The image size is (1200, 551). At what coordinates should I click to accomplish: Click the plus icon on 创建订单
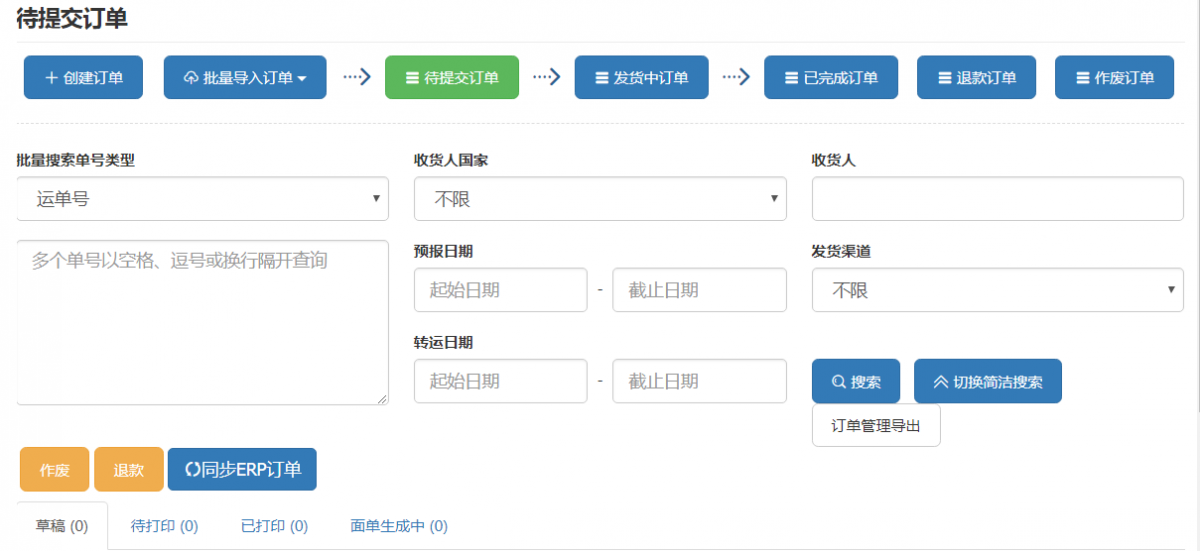click(x=51, y=78)
